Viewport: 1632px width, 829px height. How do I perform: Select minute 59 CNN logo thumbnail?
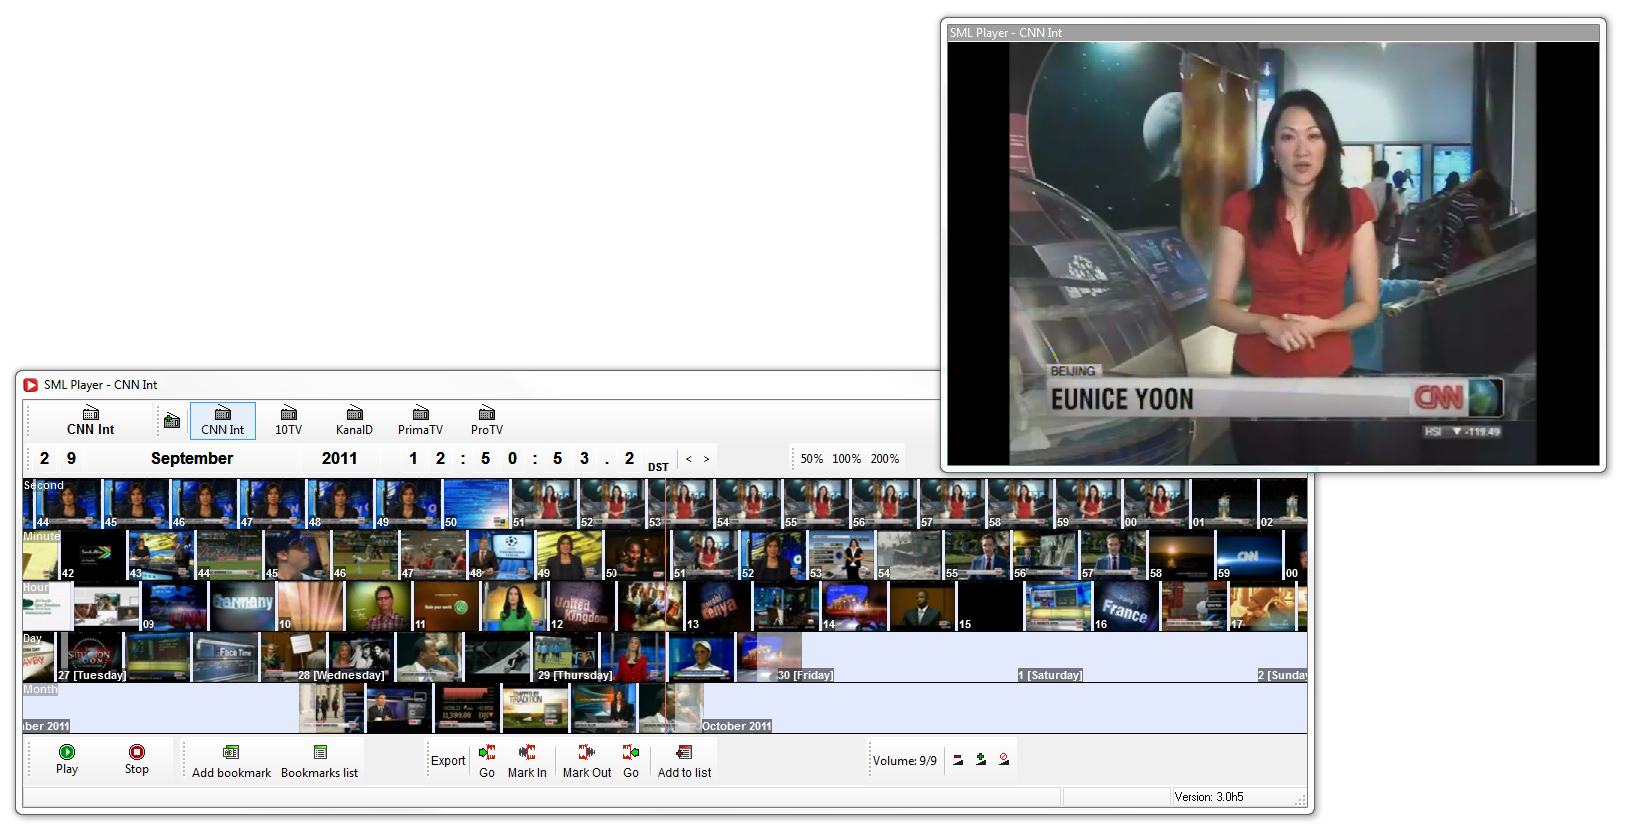[x=1248, y=554]
